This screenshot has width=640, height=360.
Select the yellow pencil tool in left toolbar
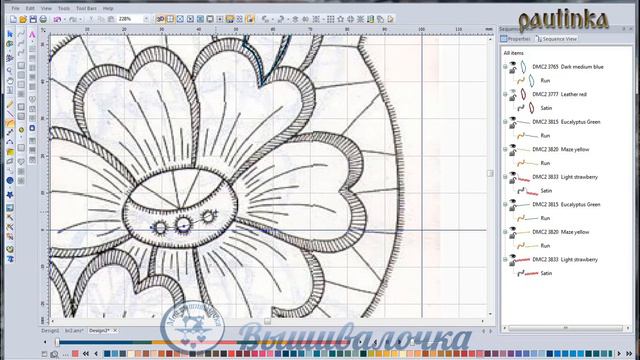point(10,105)
